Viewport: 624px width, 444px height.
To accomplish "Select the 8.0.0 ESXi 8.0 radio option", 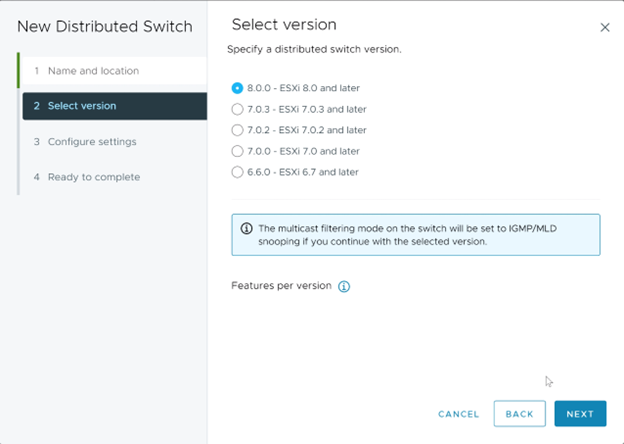I will point(237,88).
